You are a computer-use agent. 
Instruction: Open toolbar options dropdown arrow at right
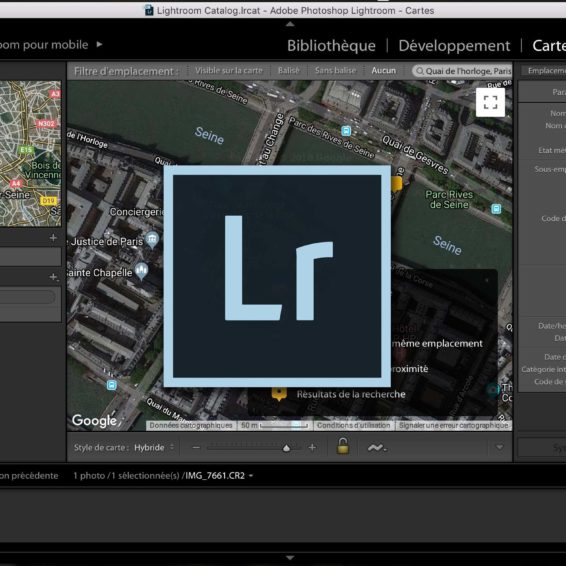[500, 447]
